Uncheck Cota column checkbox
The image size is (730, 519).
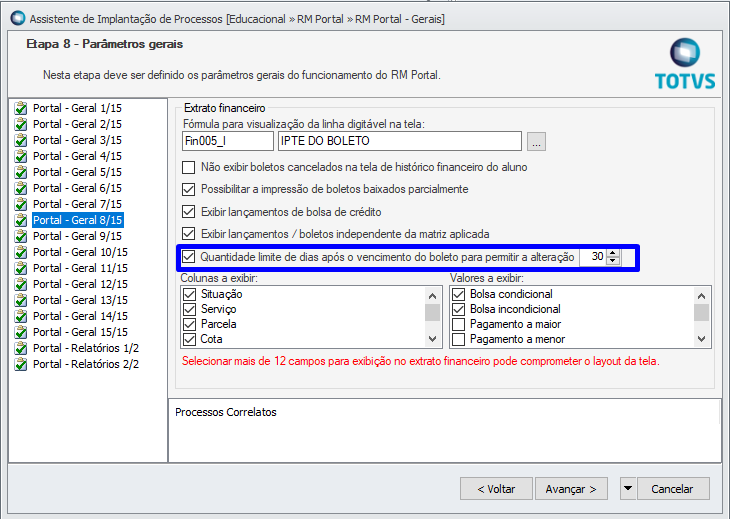pos(189,339)
